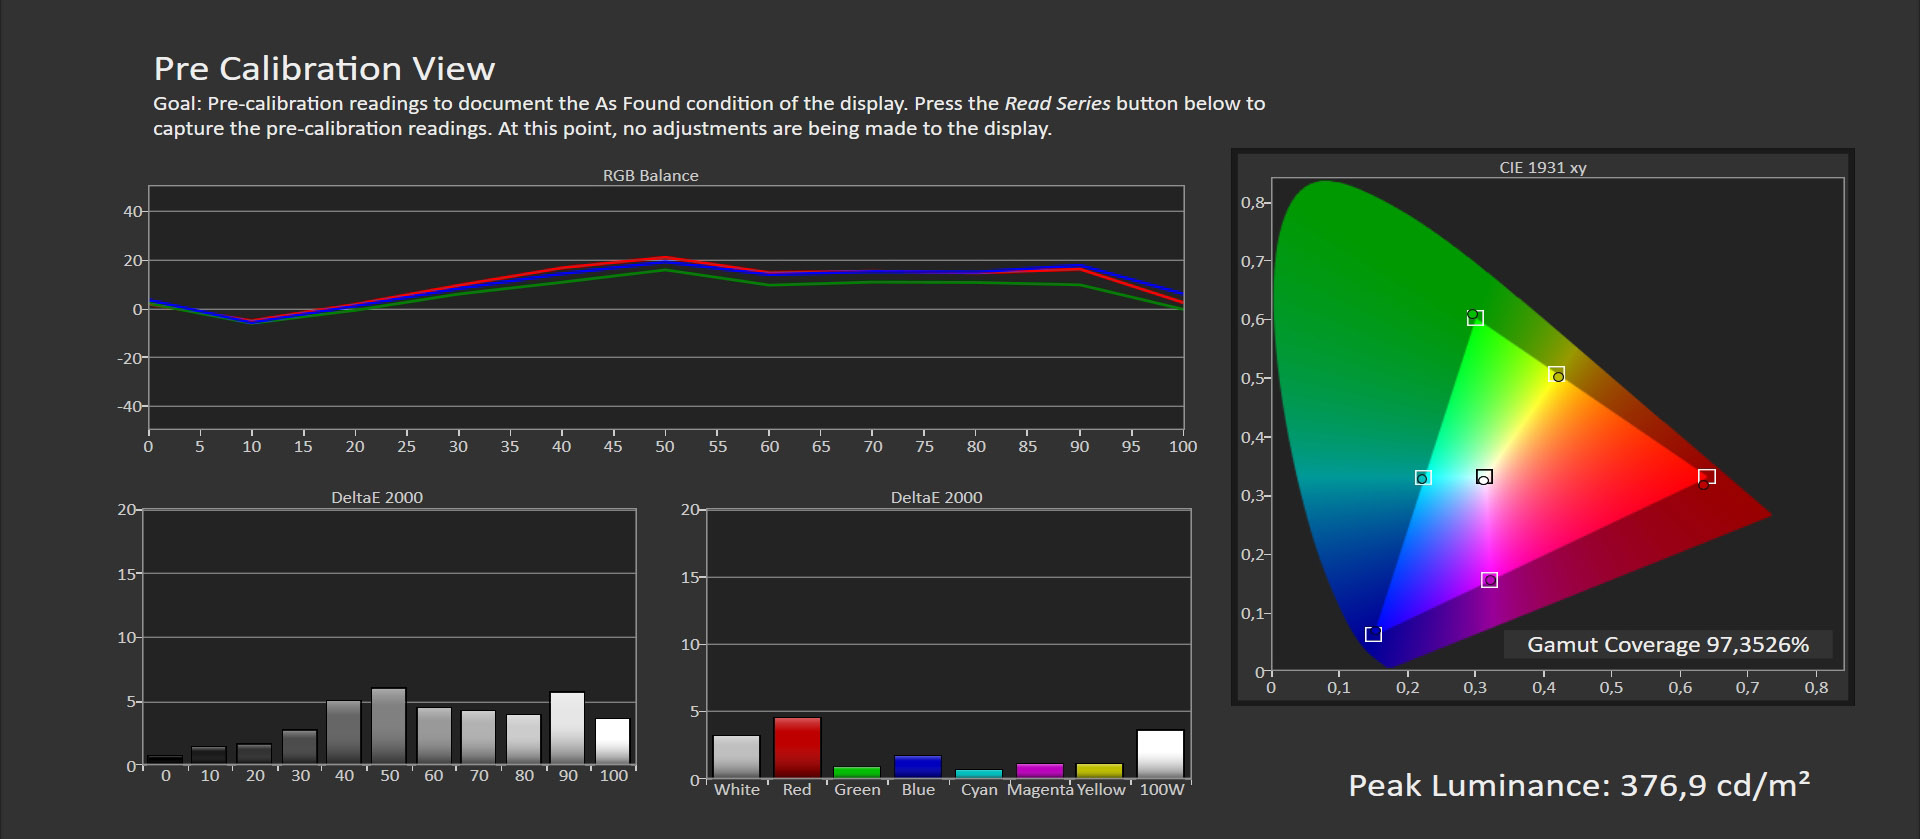Click the Cyan bar in color DeltaE chart
The height and width of the screenshot is (839, 1920).
(979, 773)
